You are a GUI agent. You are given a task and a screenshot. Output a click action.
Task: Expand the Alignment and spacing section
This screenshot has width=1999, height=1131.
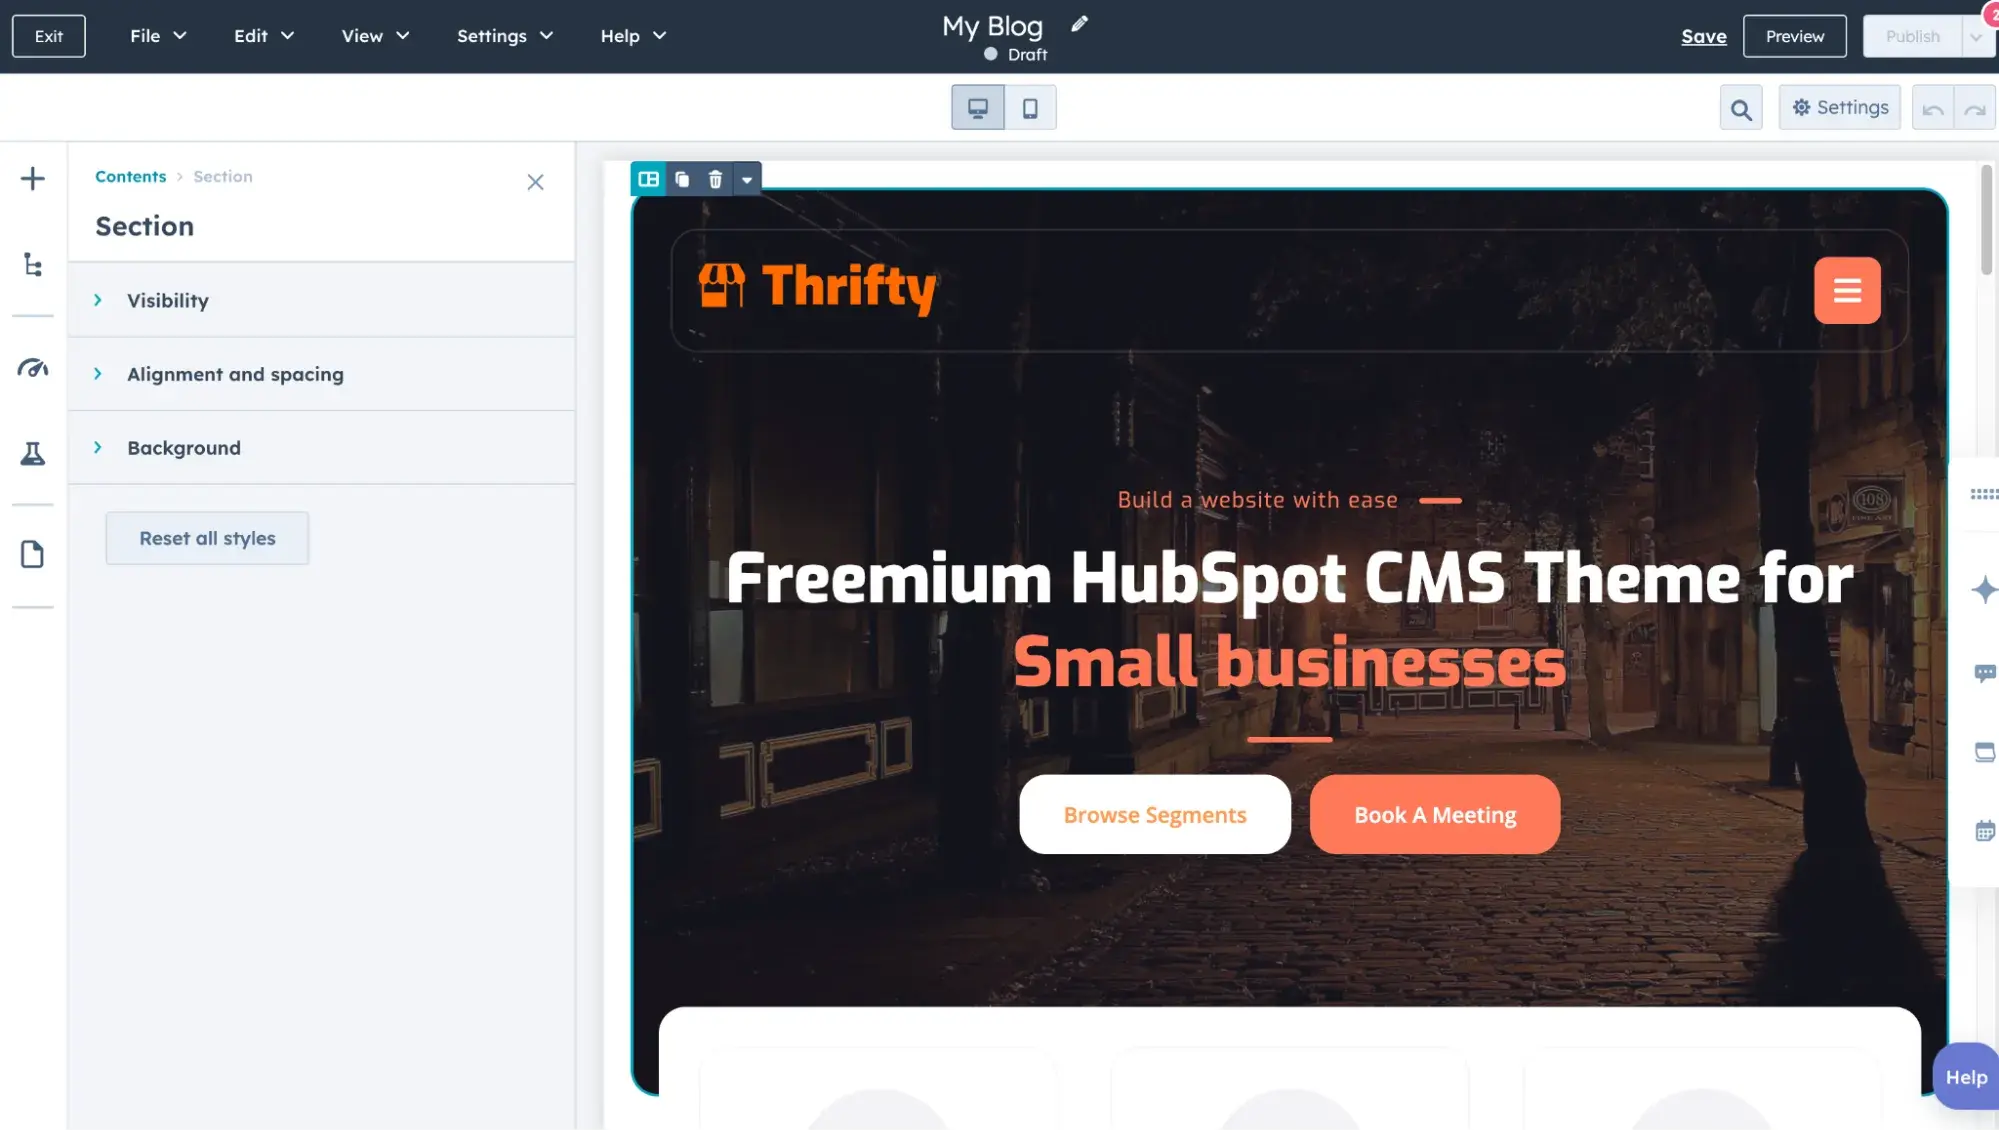coord(235,372)
